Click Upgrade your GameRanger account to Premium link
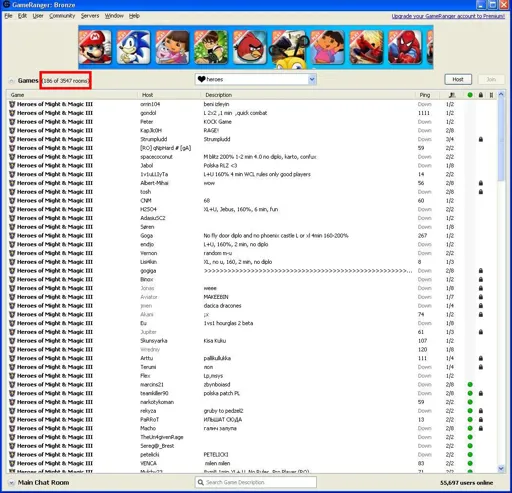The height and width of the screenshot is (493, 512). pyautogui.click(x=448, y=16)
